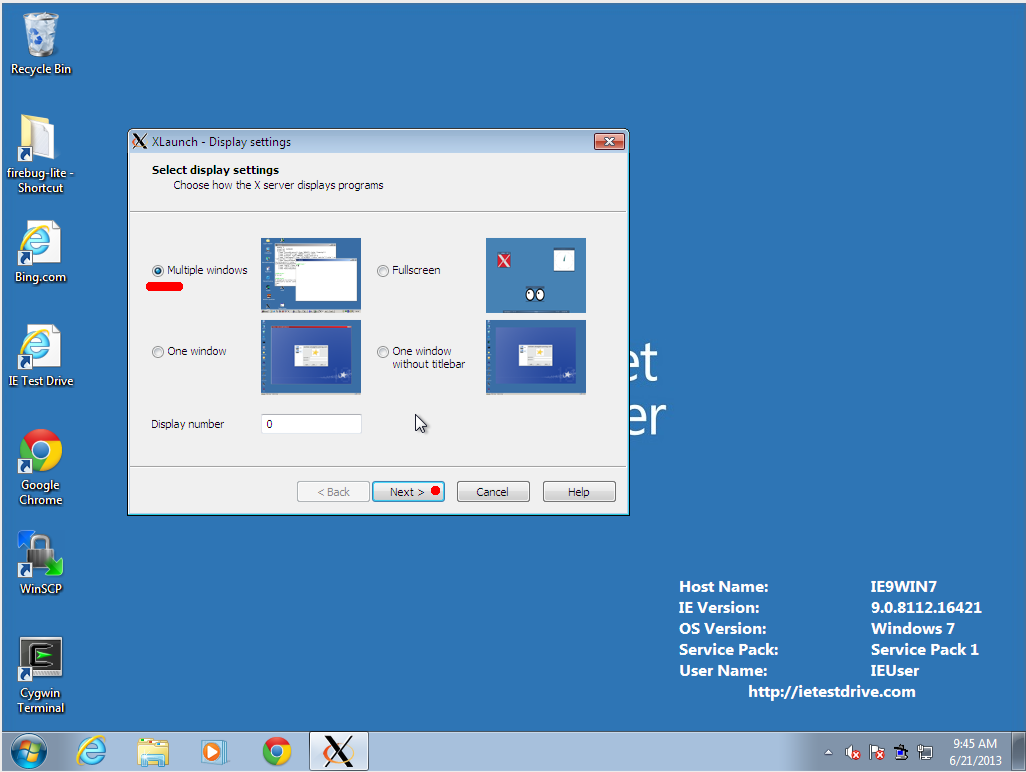
Task: Click the One window preview image
Action: (x=311, y=357)
